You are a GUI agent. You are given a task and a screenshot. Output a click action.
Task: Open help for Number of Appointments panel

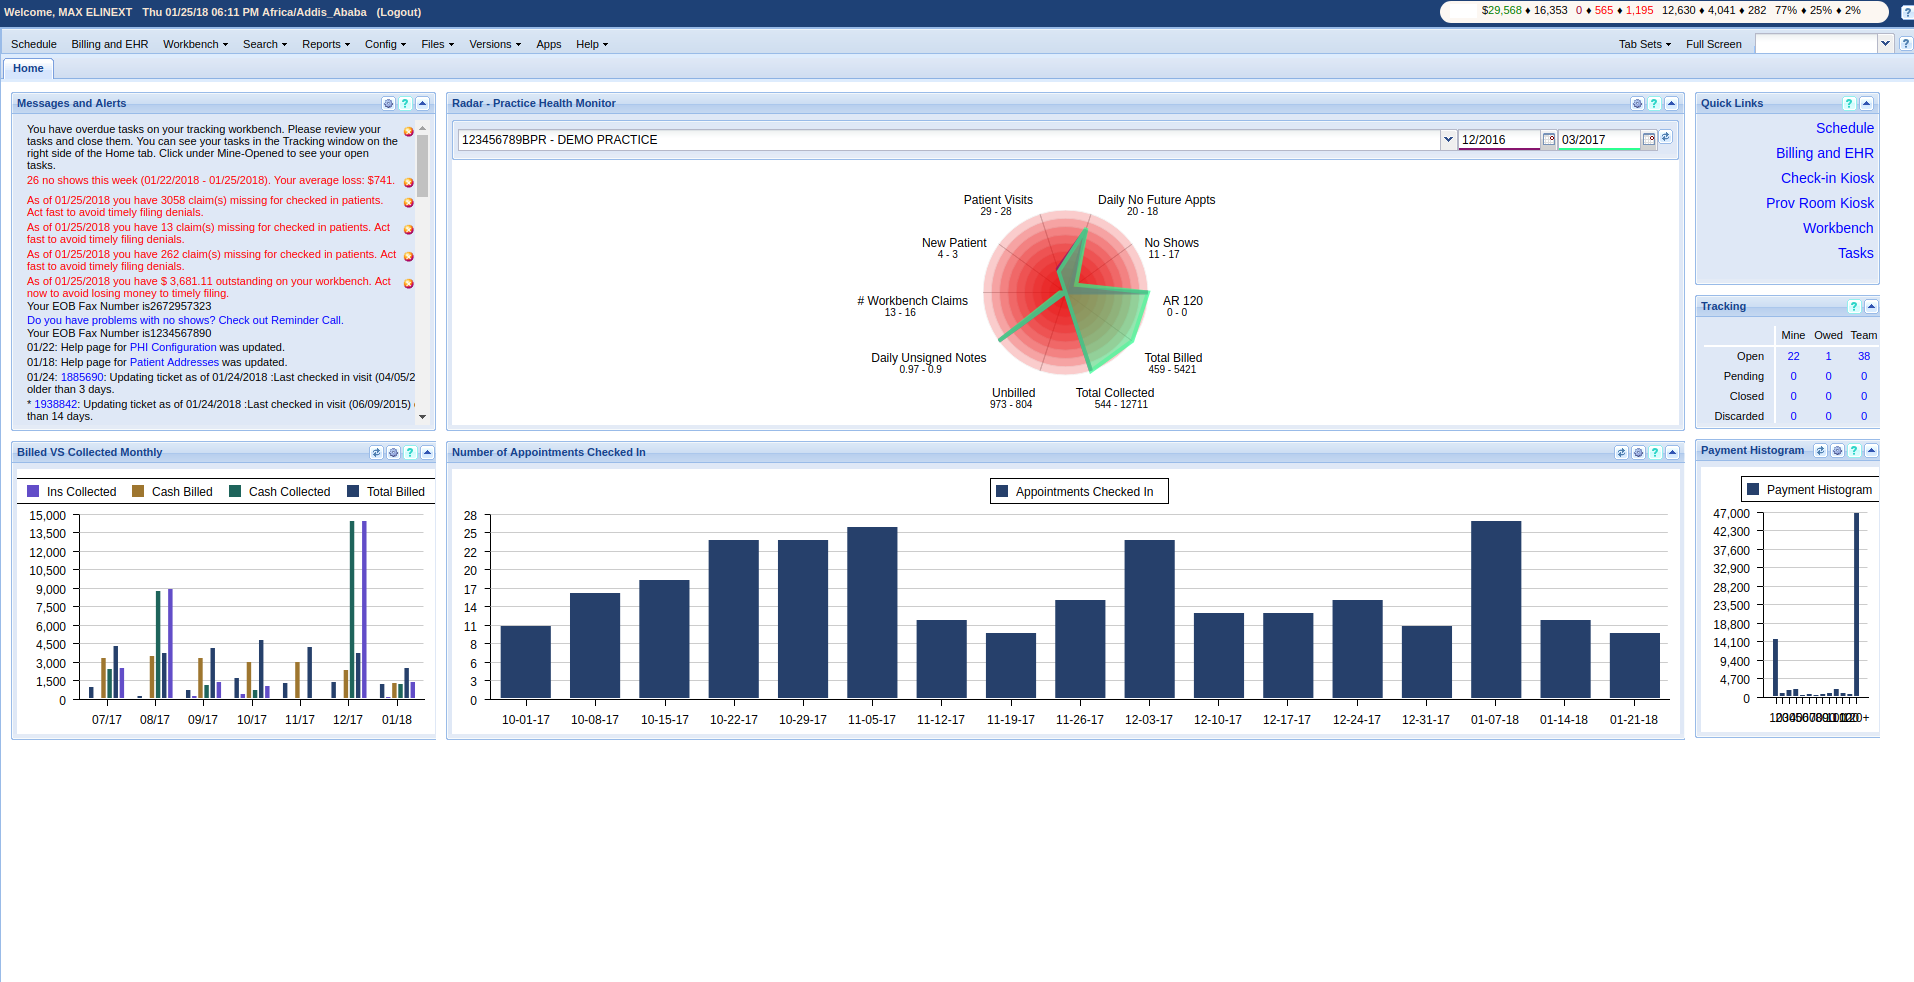[x=1655, y=453]
